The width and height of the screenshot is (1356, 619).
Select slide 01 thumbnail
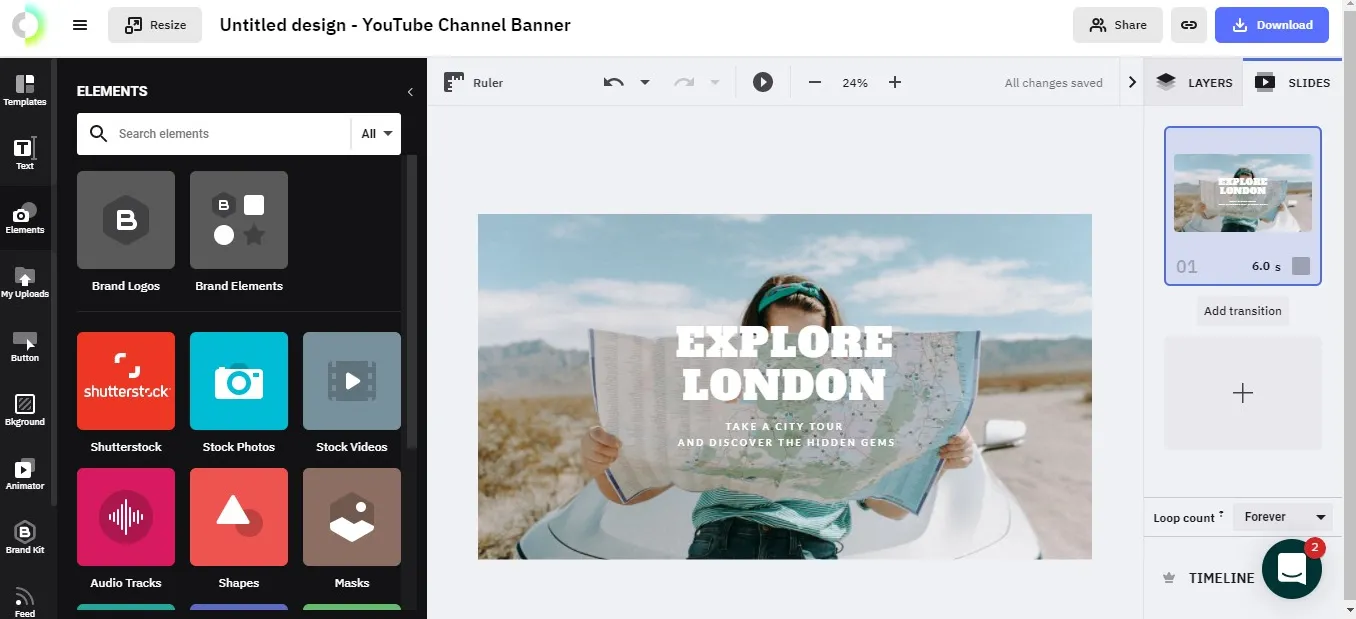pyautogui.click(x=1243, y=206)
